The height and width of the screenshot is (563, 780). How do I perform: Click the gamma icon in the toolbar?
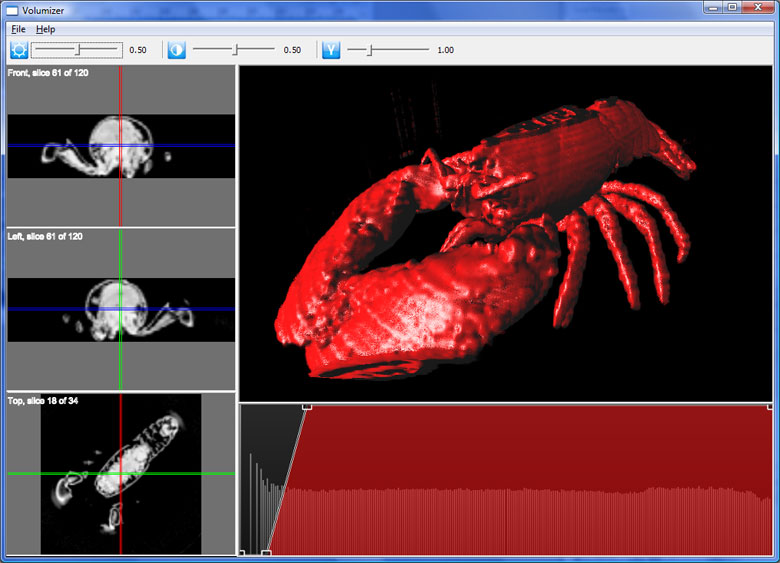coord(332,50)
